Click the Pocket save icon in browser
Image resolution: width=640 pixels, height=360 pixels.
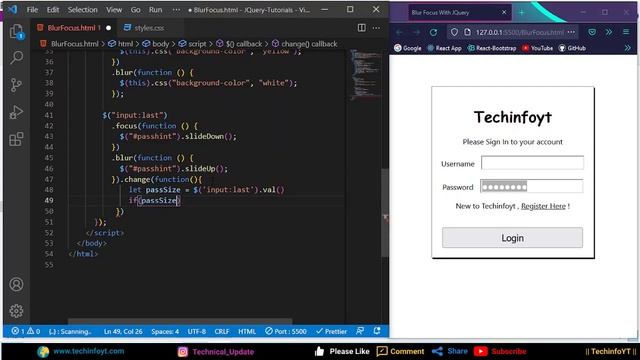pos(592,32)
